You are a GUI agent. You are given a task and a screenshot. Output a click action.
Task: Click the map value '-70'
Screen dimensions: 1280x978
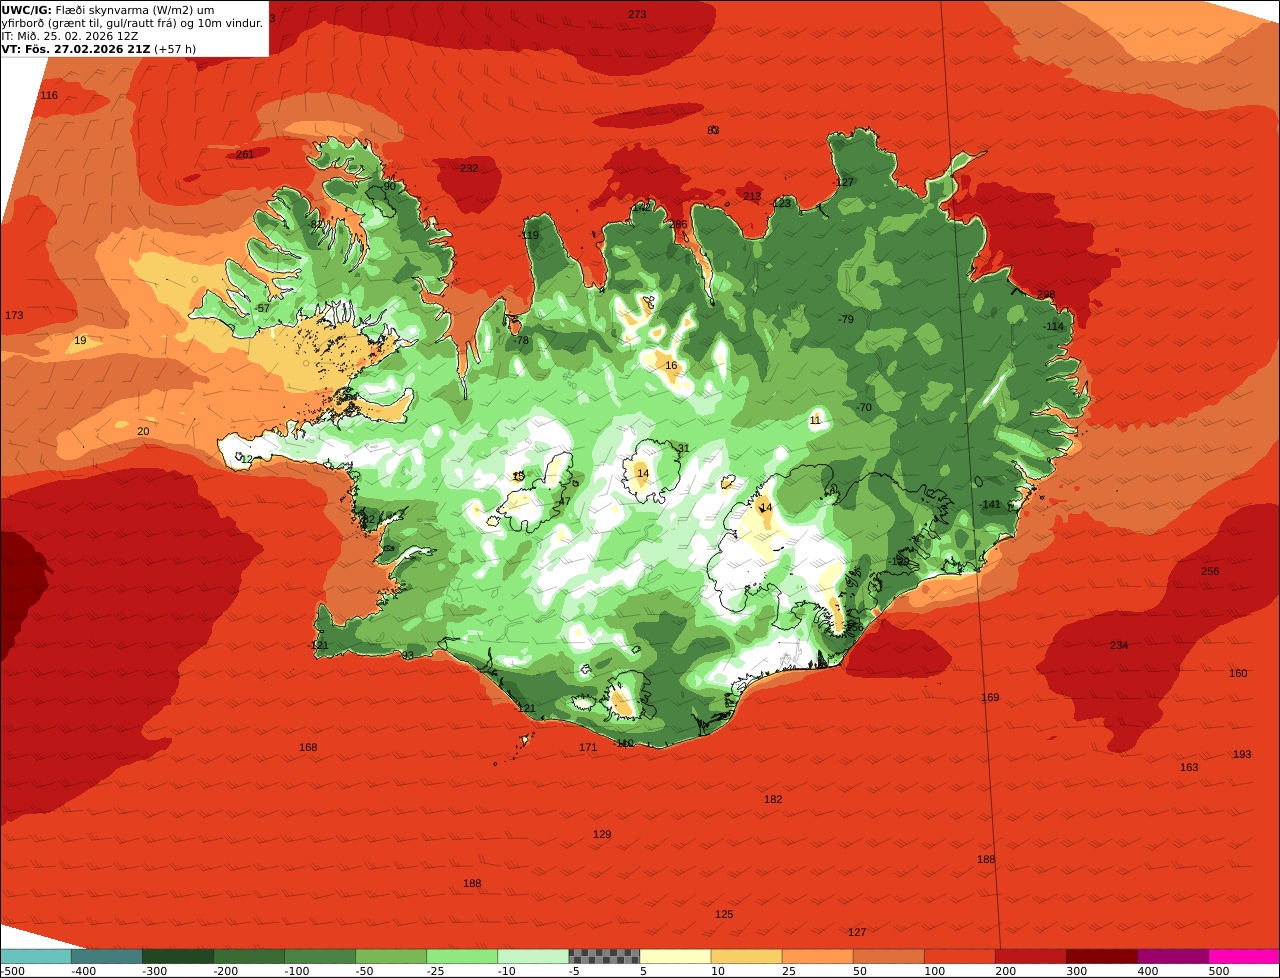[x=863, y=407]
